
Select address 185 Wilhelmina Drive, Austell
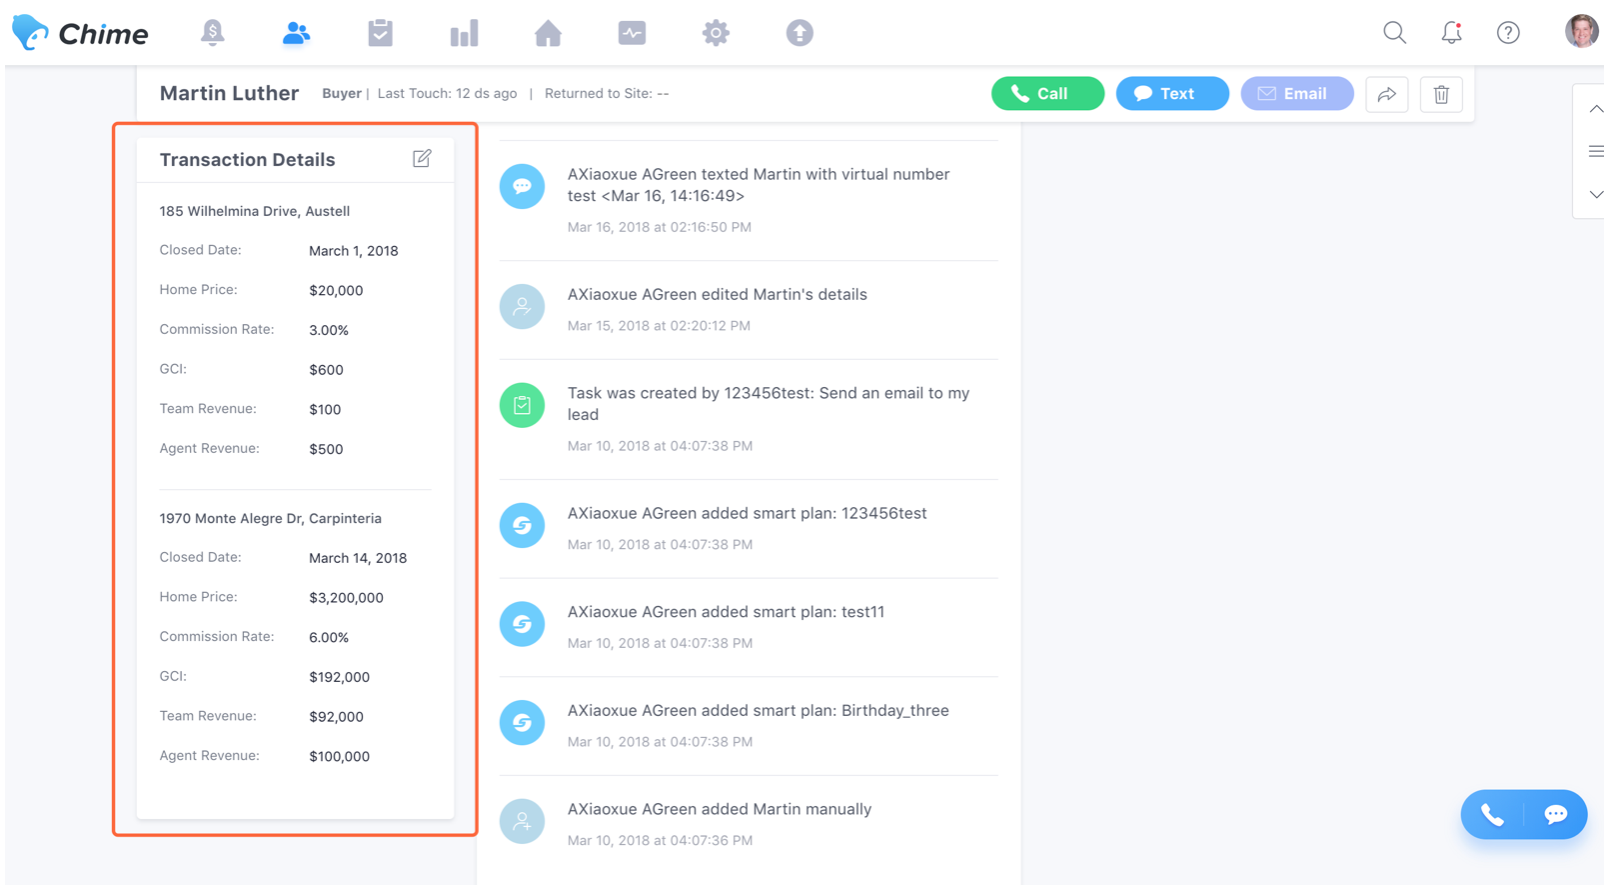point(254,211)
